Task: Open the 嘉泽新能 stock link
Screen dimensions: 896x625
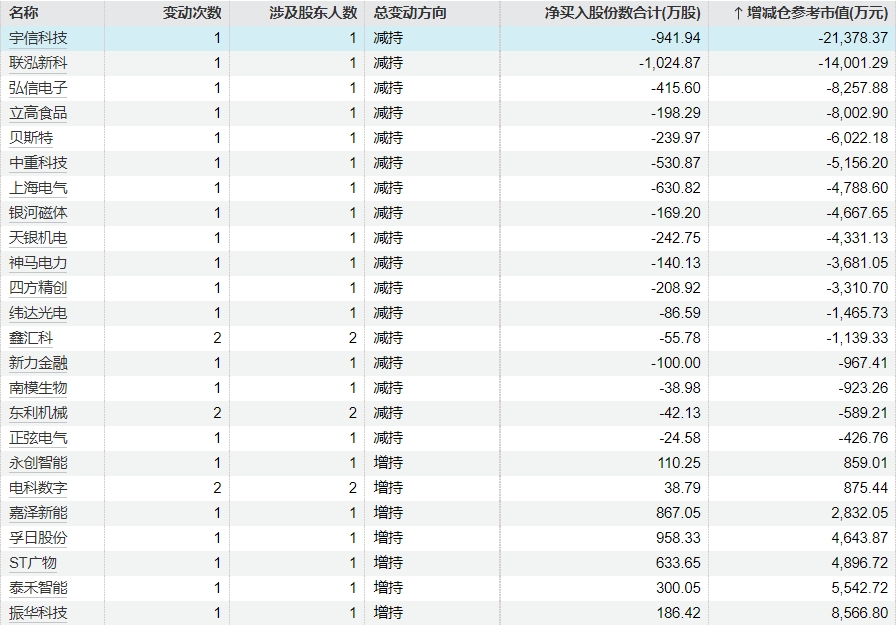Action: pos(38,513)
